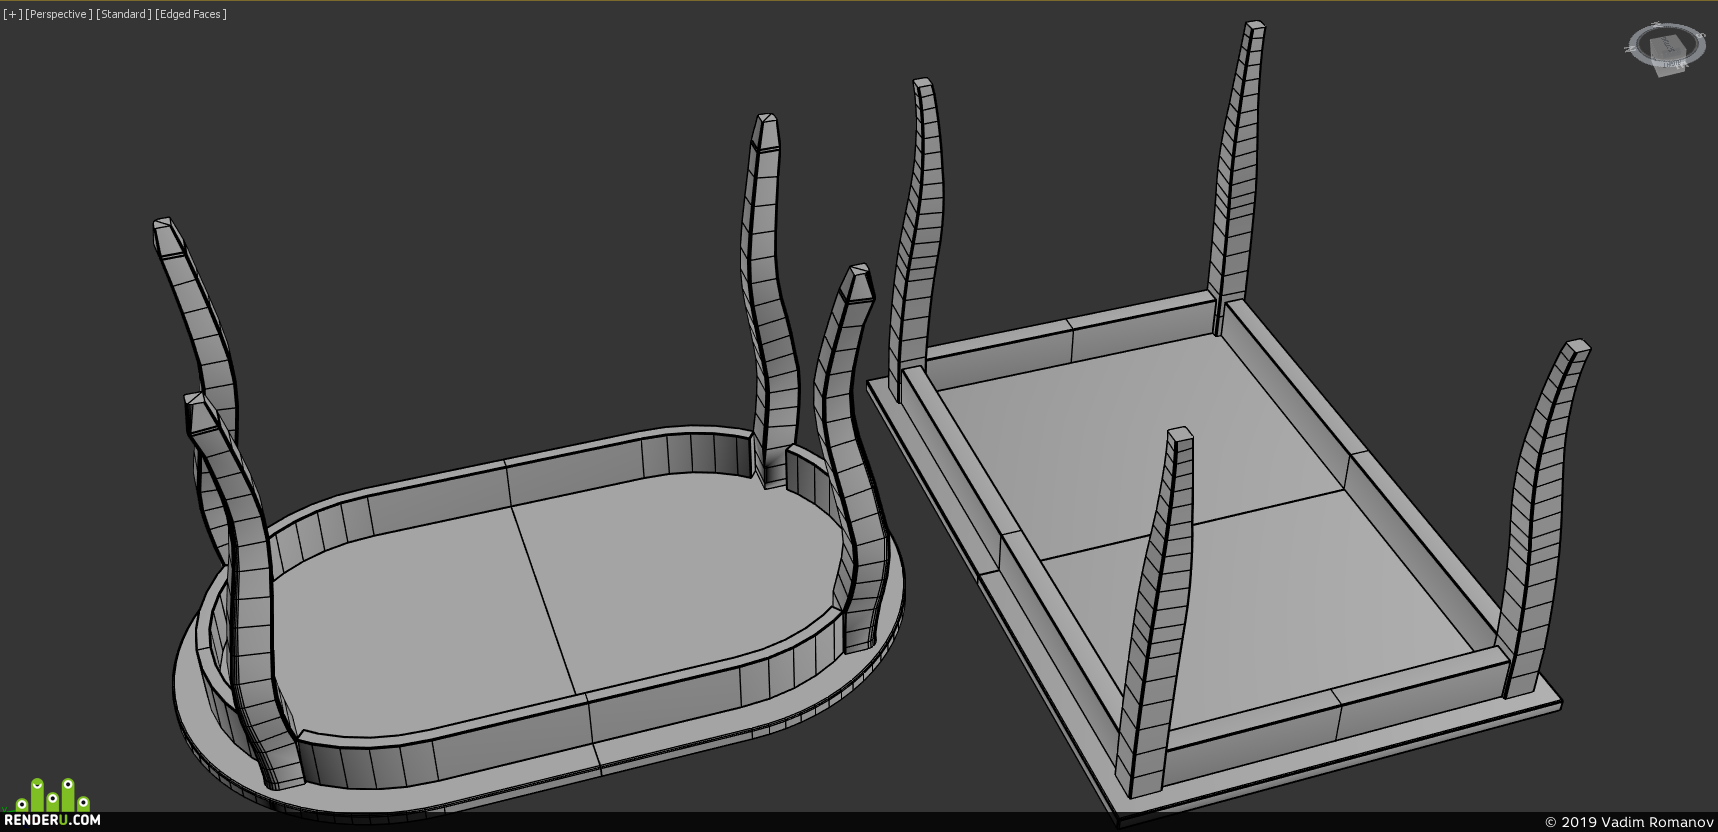
Task: Open the [+] viewport general menu
Action: tap(12, 14)
